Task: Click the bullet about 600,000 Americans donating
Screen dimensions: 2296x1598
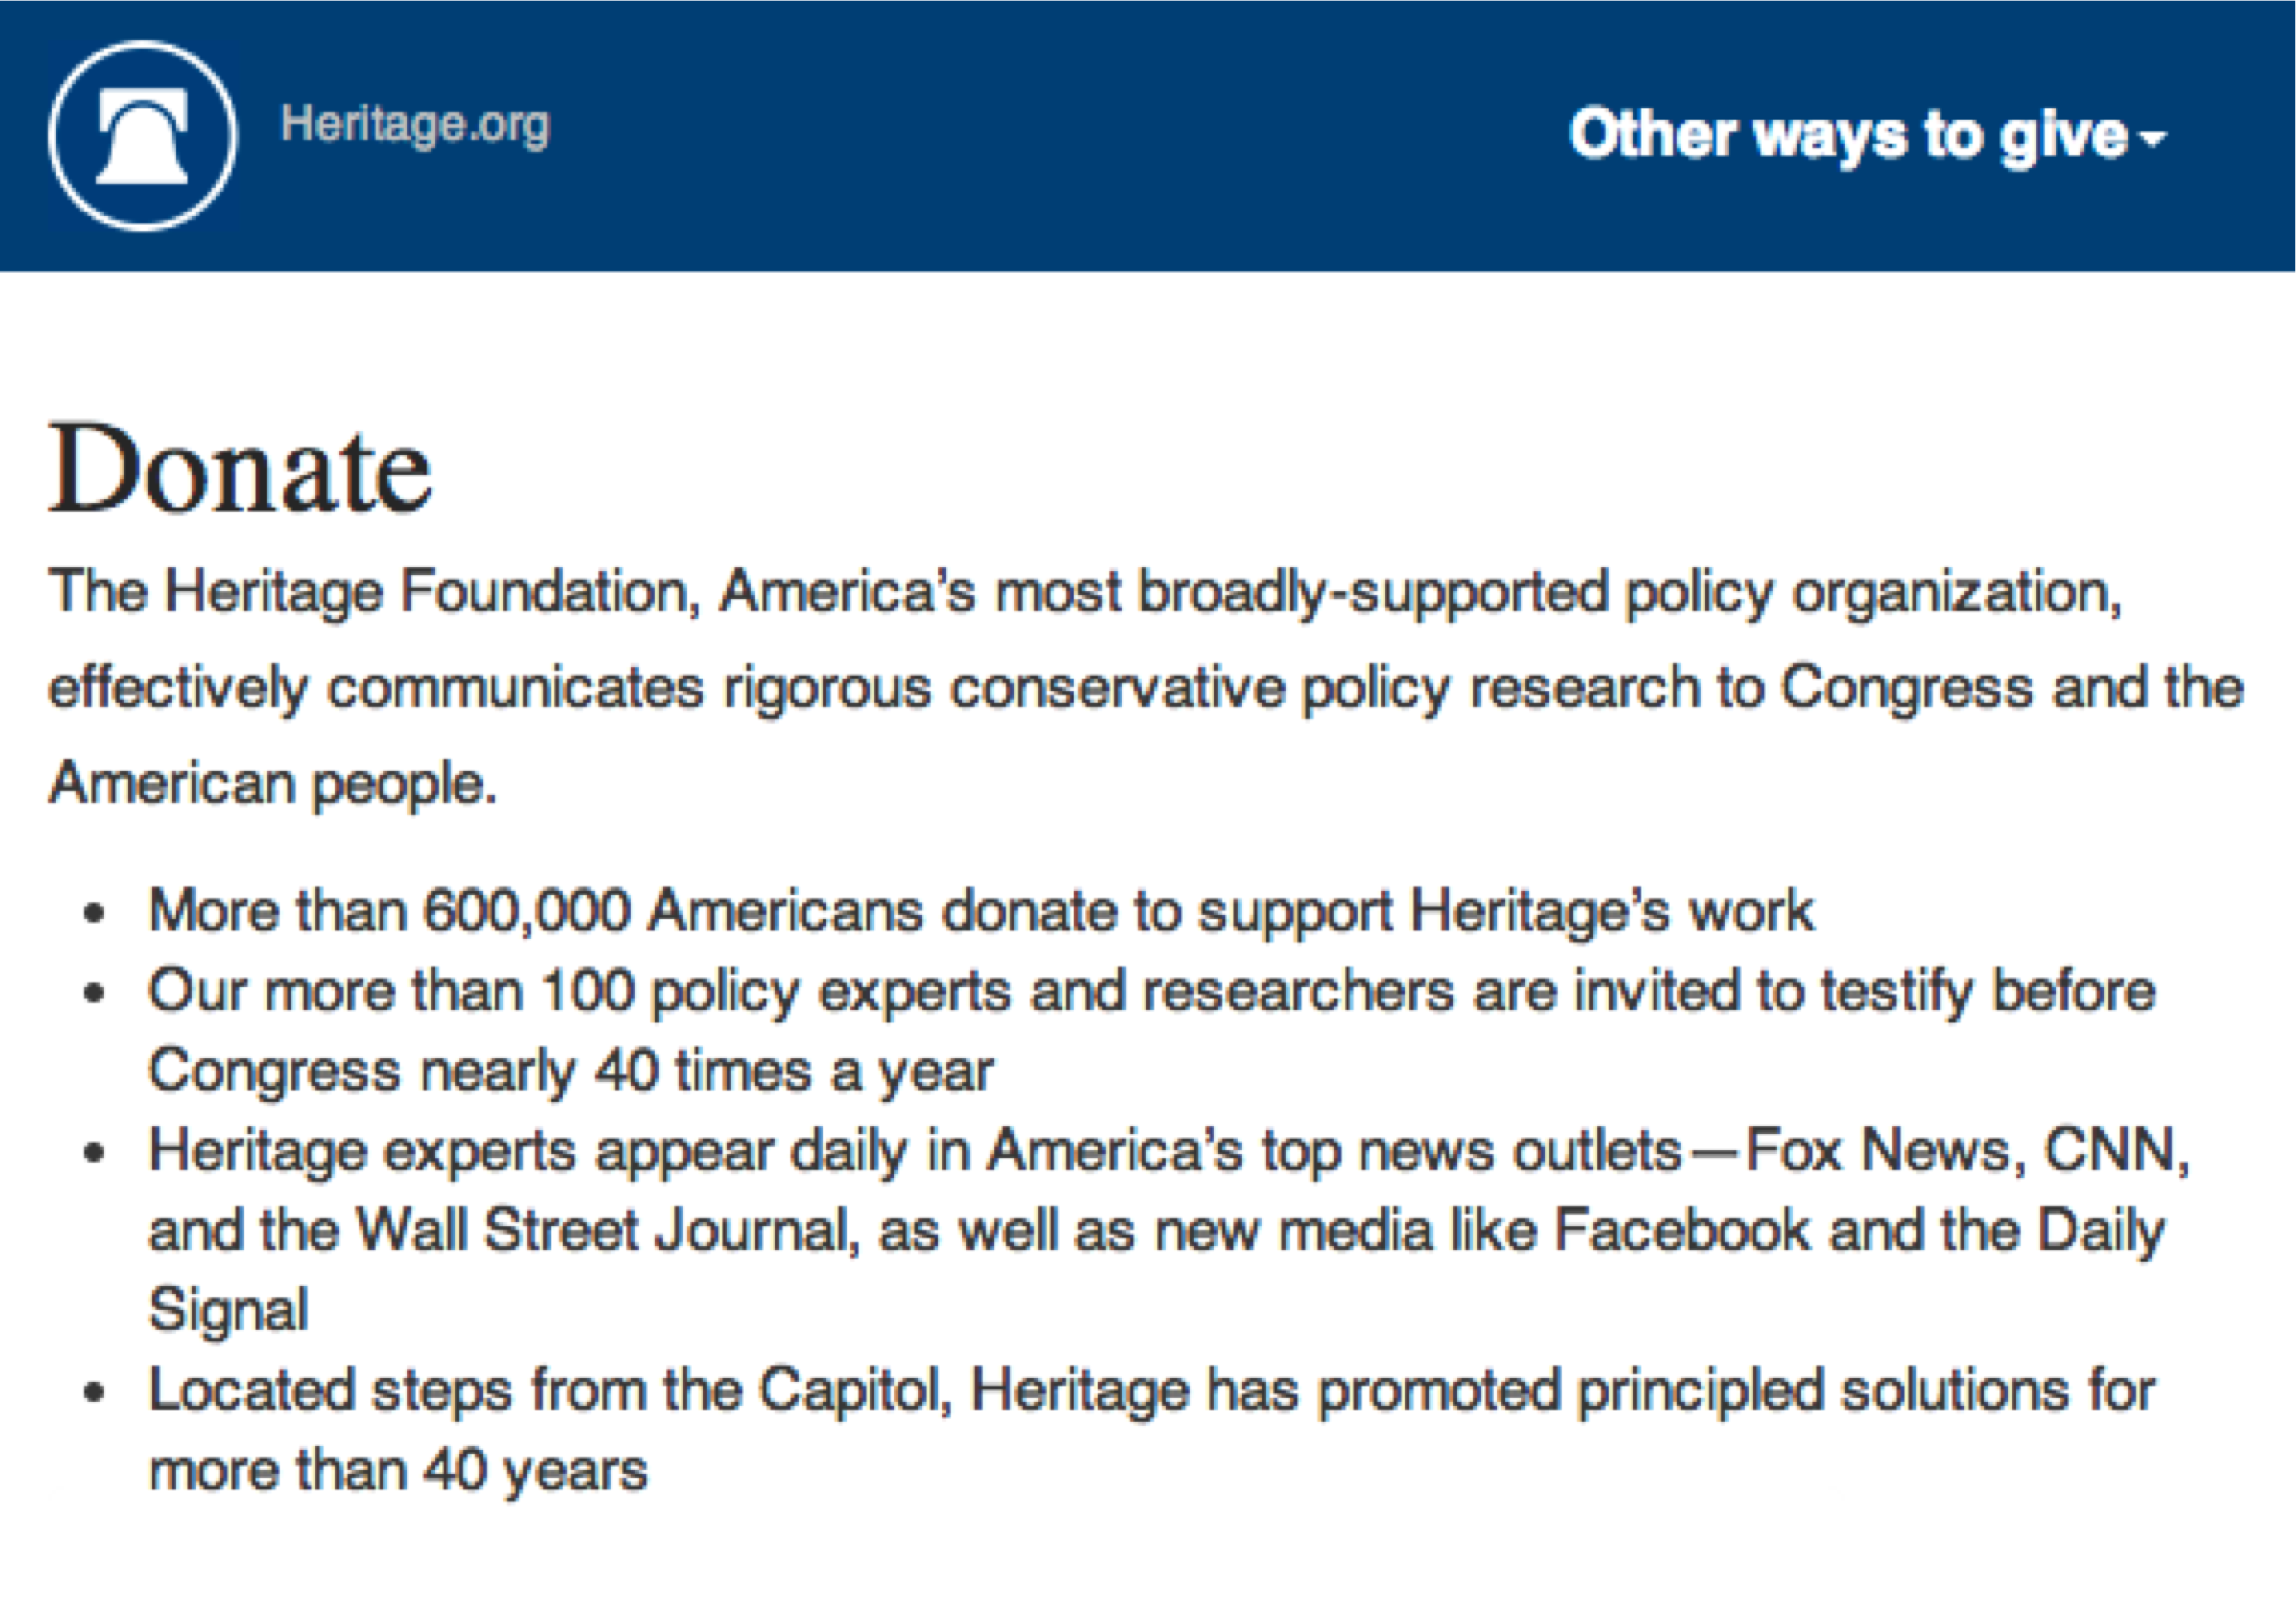Action: point(980,911)
